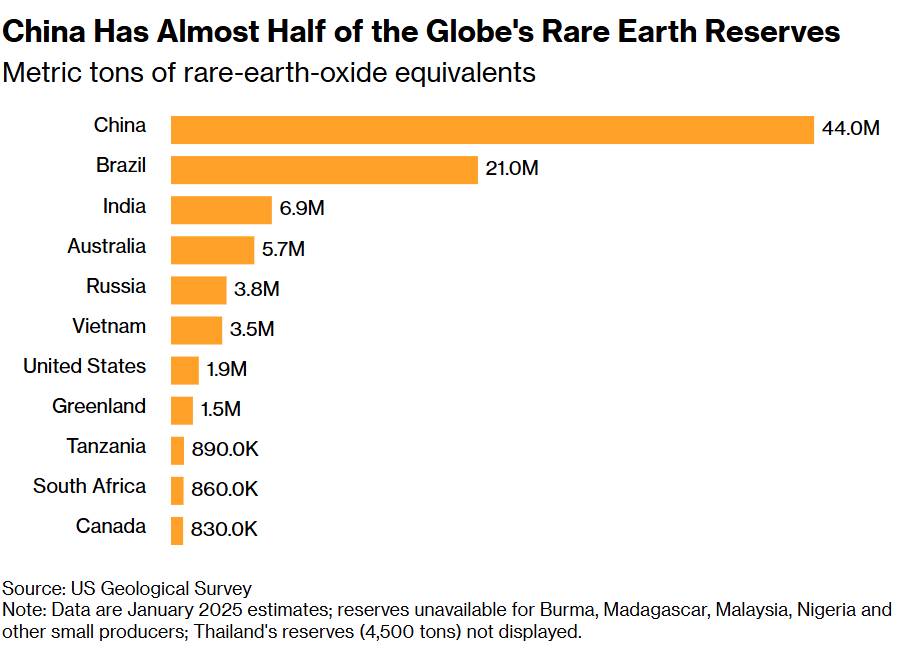Click the subtitle about rare-earth-oxide equivalents
This screenshot has height=662, width=902.
pos(269,73)
